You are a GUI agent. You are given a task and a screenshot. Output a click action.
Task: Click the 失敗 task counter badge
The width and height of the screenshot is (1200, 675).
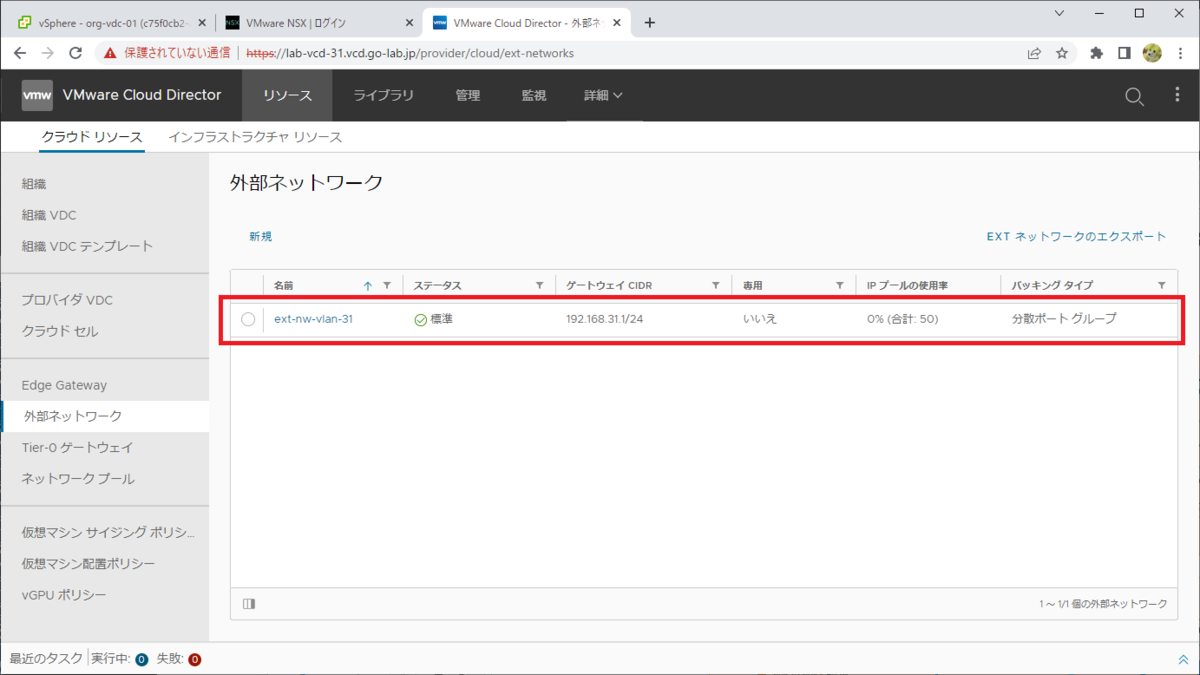pyautogui.click(x=195, y=660)
